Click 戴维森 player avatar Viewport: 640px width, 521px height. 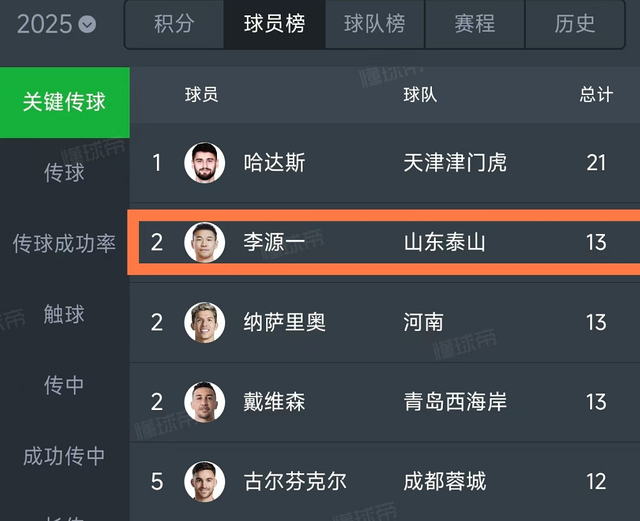tap(205, 402)
